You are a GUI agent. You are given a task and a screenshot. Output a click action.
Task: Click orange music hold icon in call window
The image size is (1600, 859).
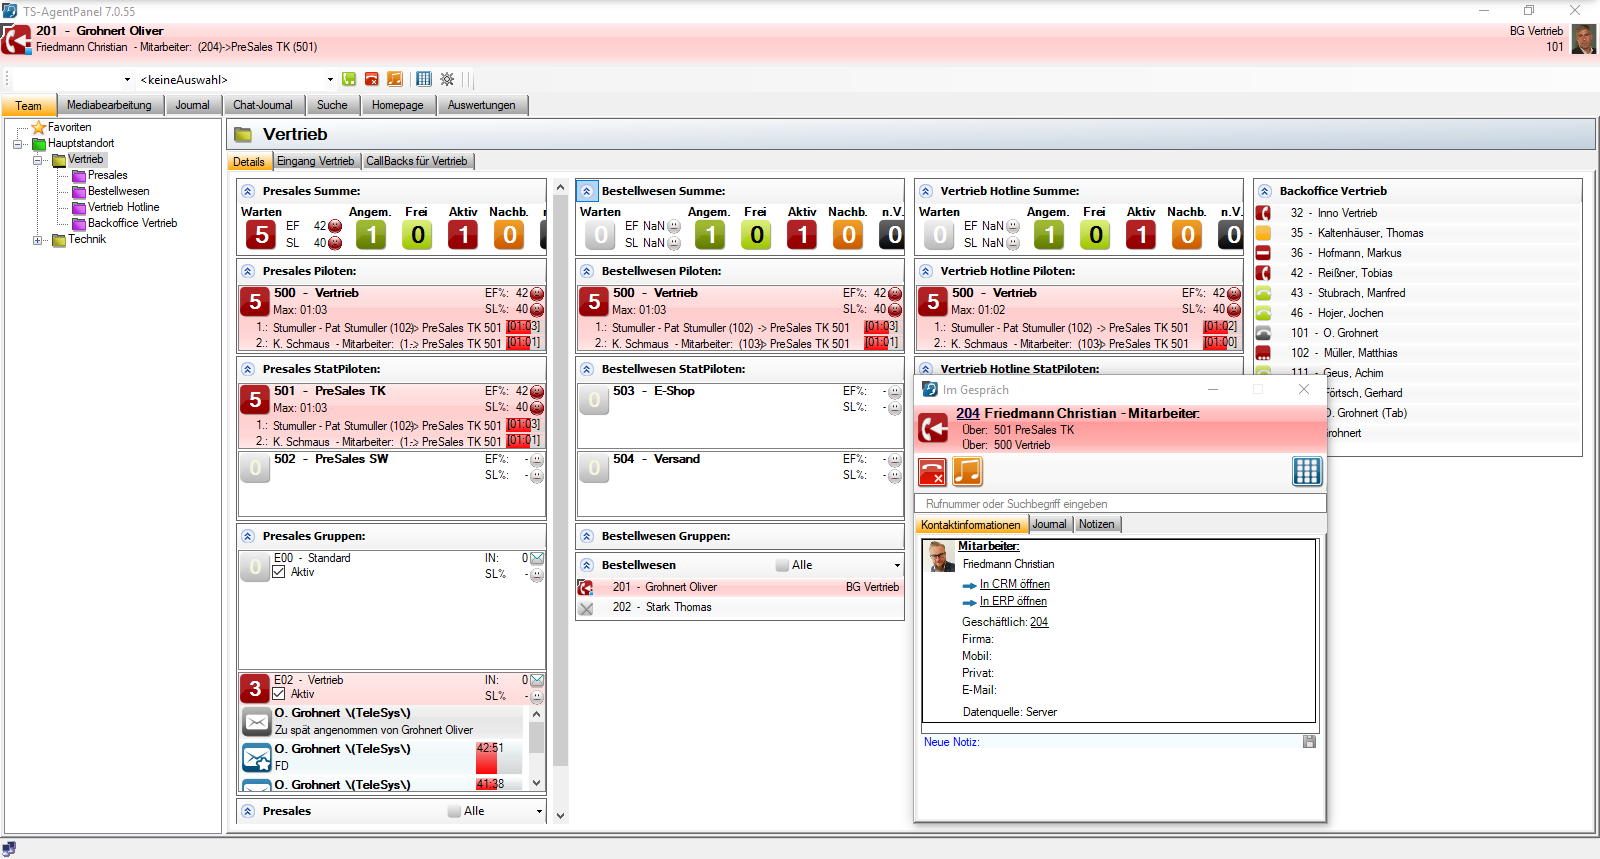tap(967, 471)
